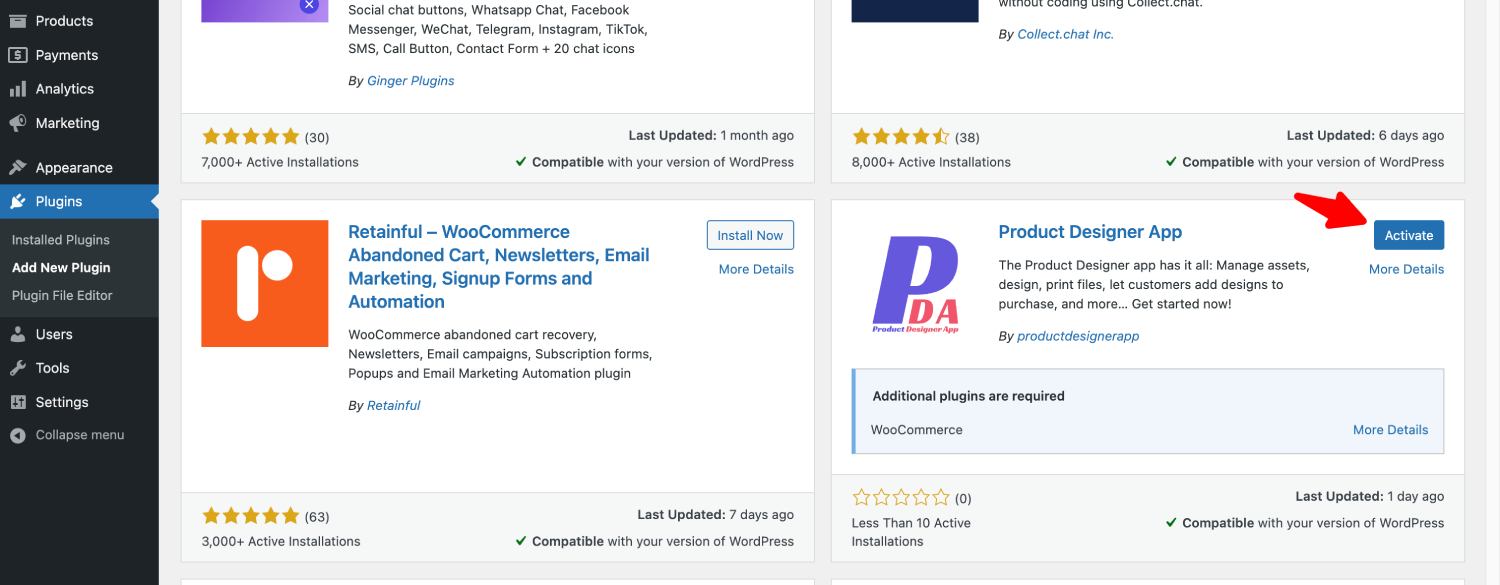Click 'Last Updated: 1 day ago' text
Screen dimensions: 1500x585
(1370, 496)
